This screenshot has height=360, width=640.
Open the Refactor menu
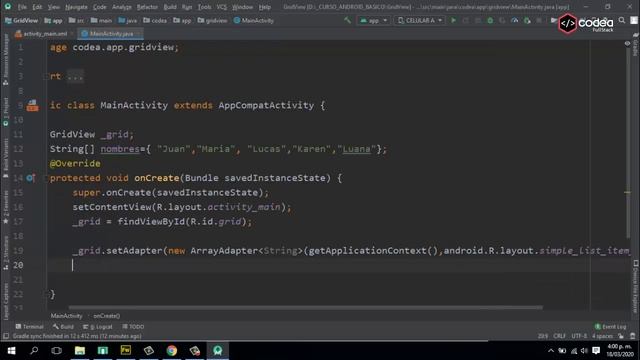point(147,7)
